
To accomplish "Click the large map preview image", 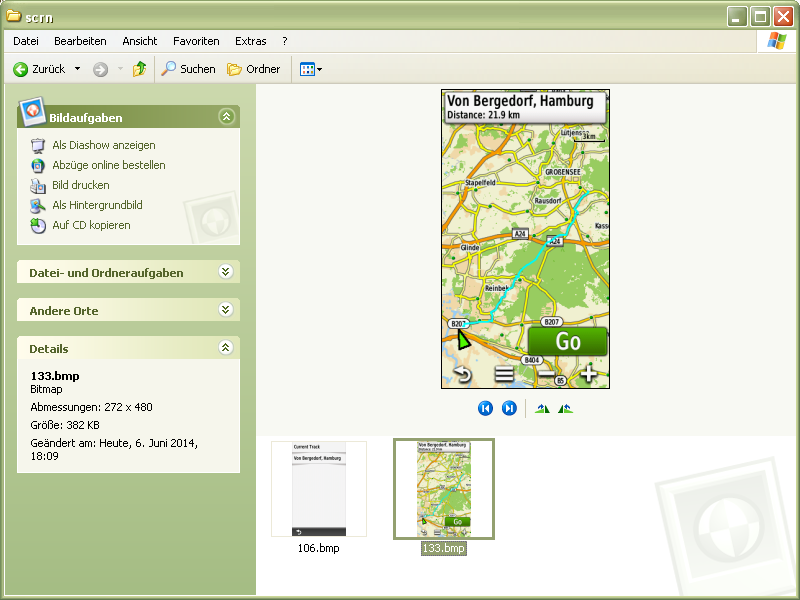I will [526, 239].
